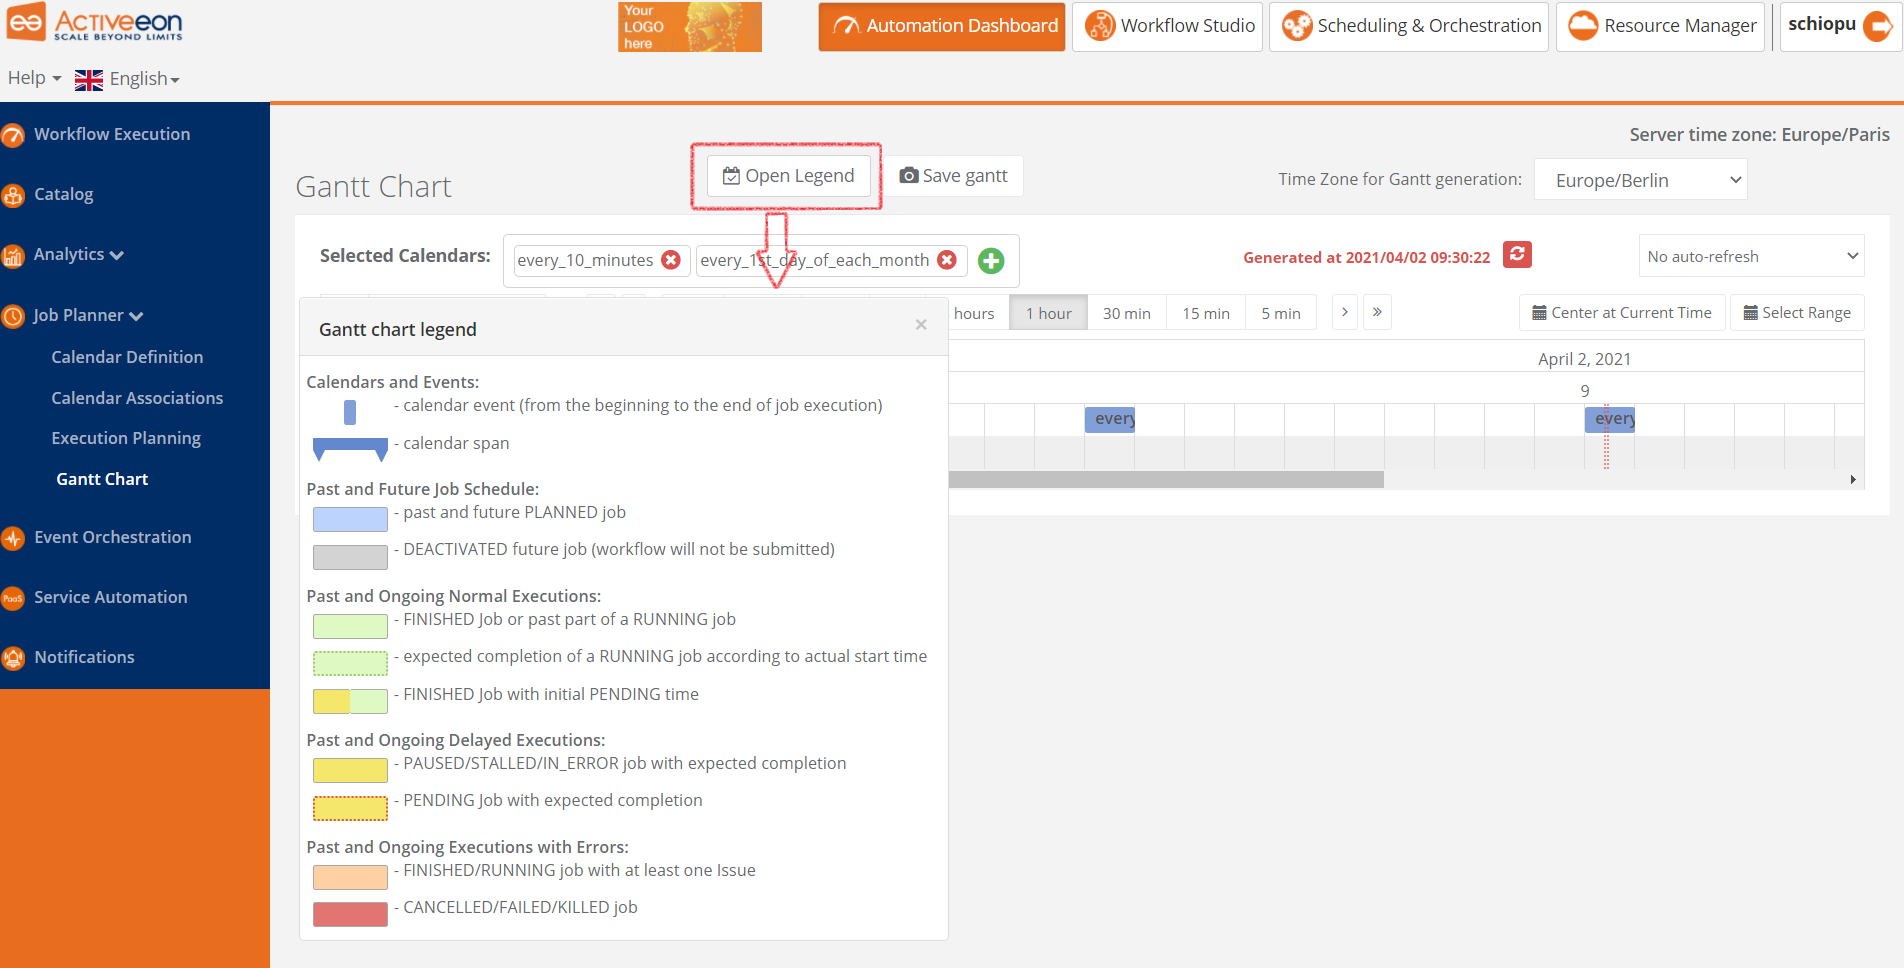
Task: Remove the every_10_minutes calendar
Action: 671,260
